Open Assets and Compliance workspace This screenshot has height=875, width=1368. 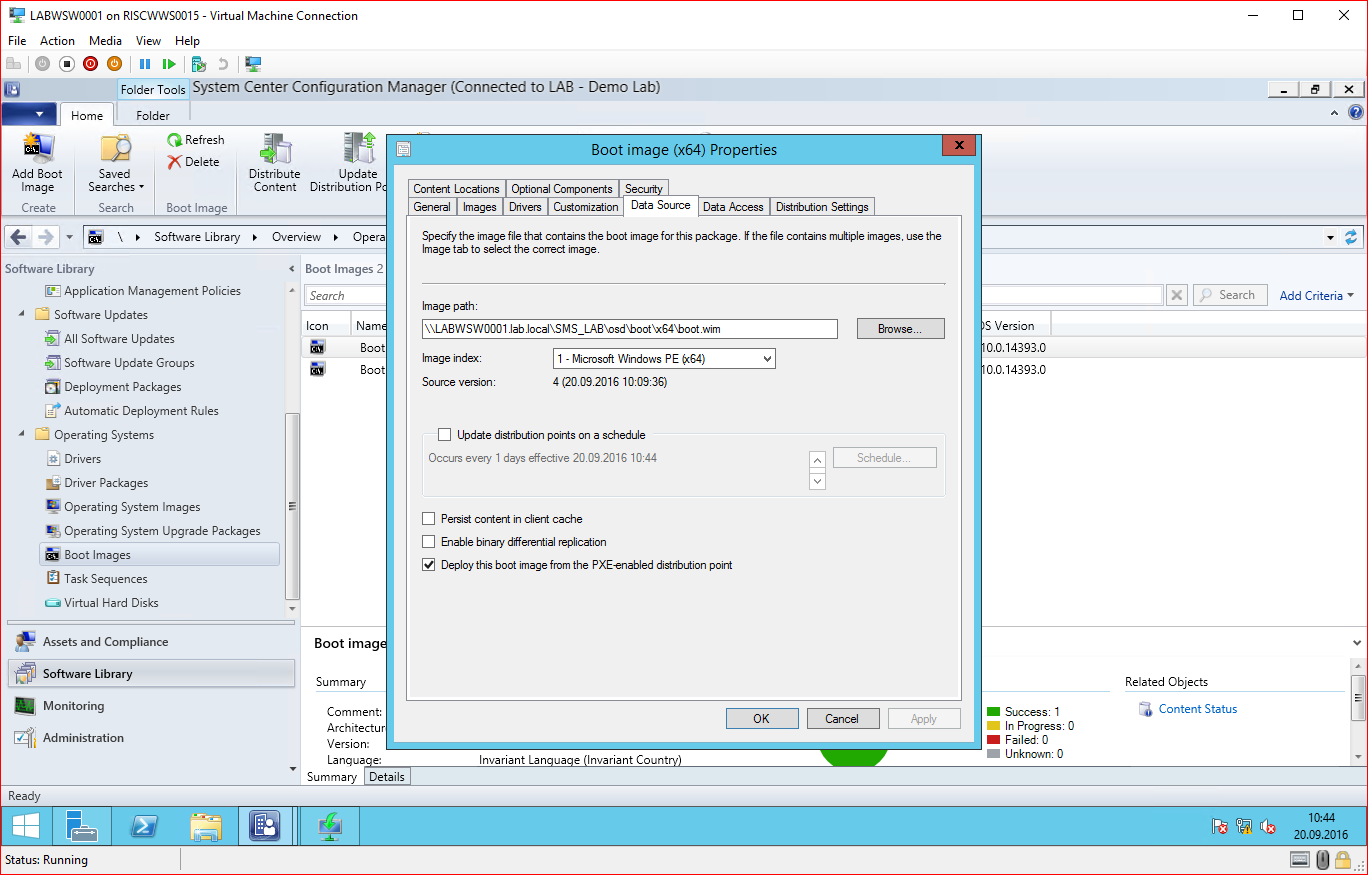[105, 642]
